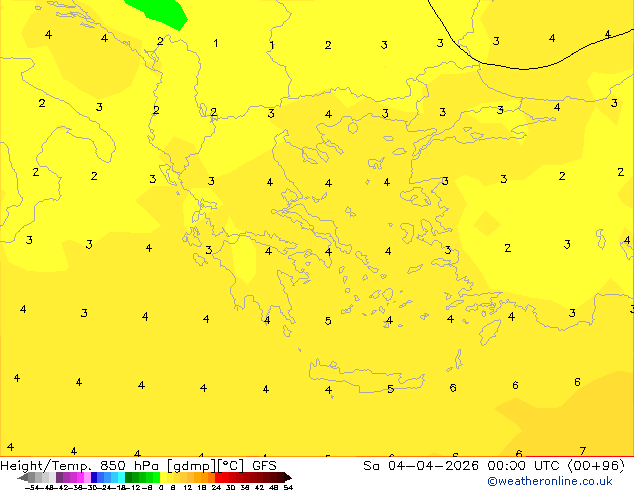The width and height of the screenshot is (634, 490).
Task: Click the '[°C]' unit label in title
Action: (x=231, y=466)
